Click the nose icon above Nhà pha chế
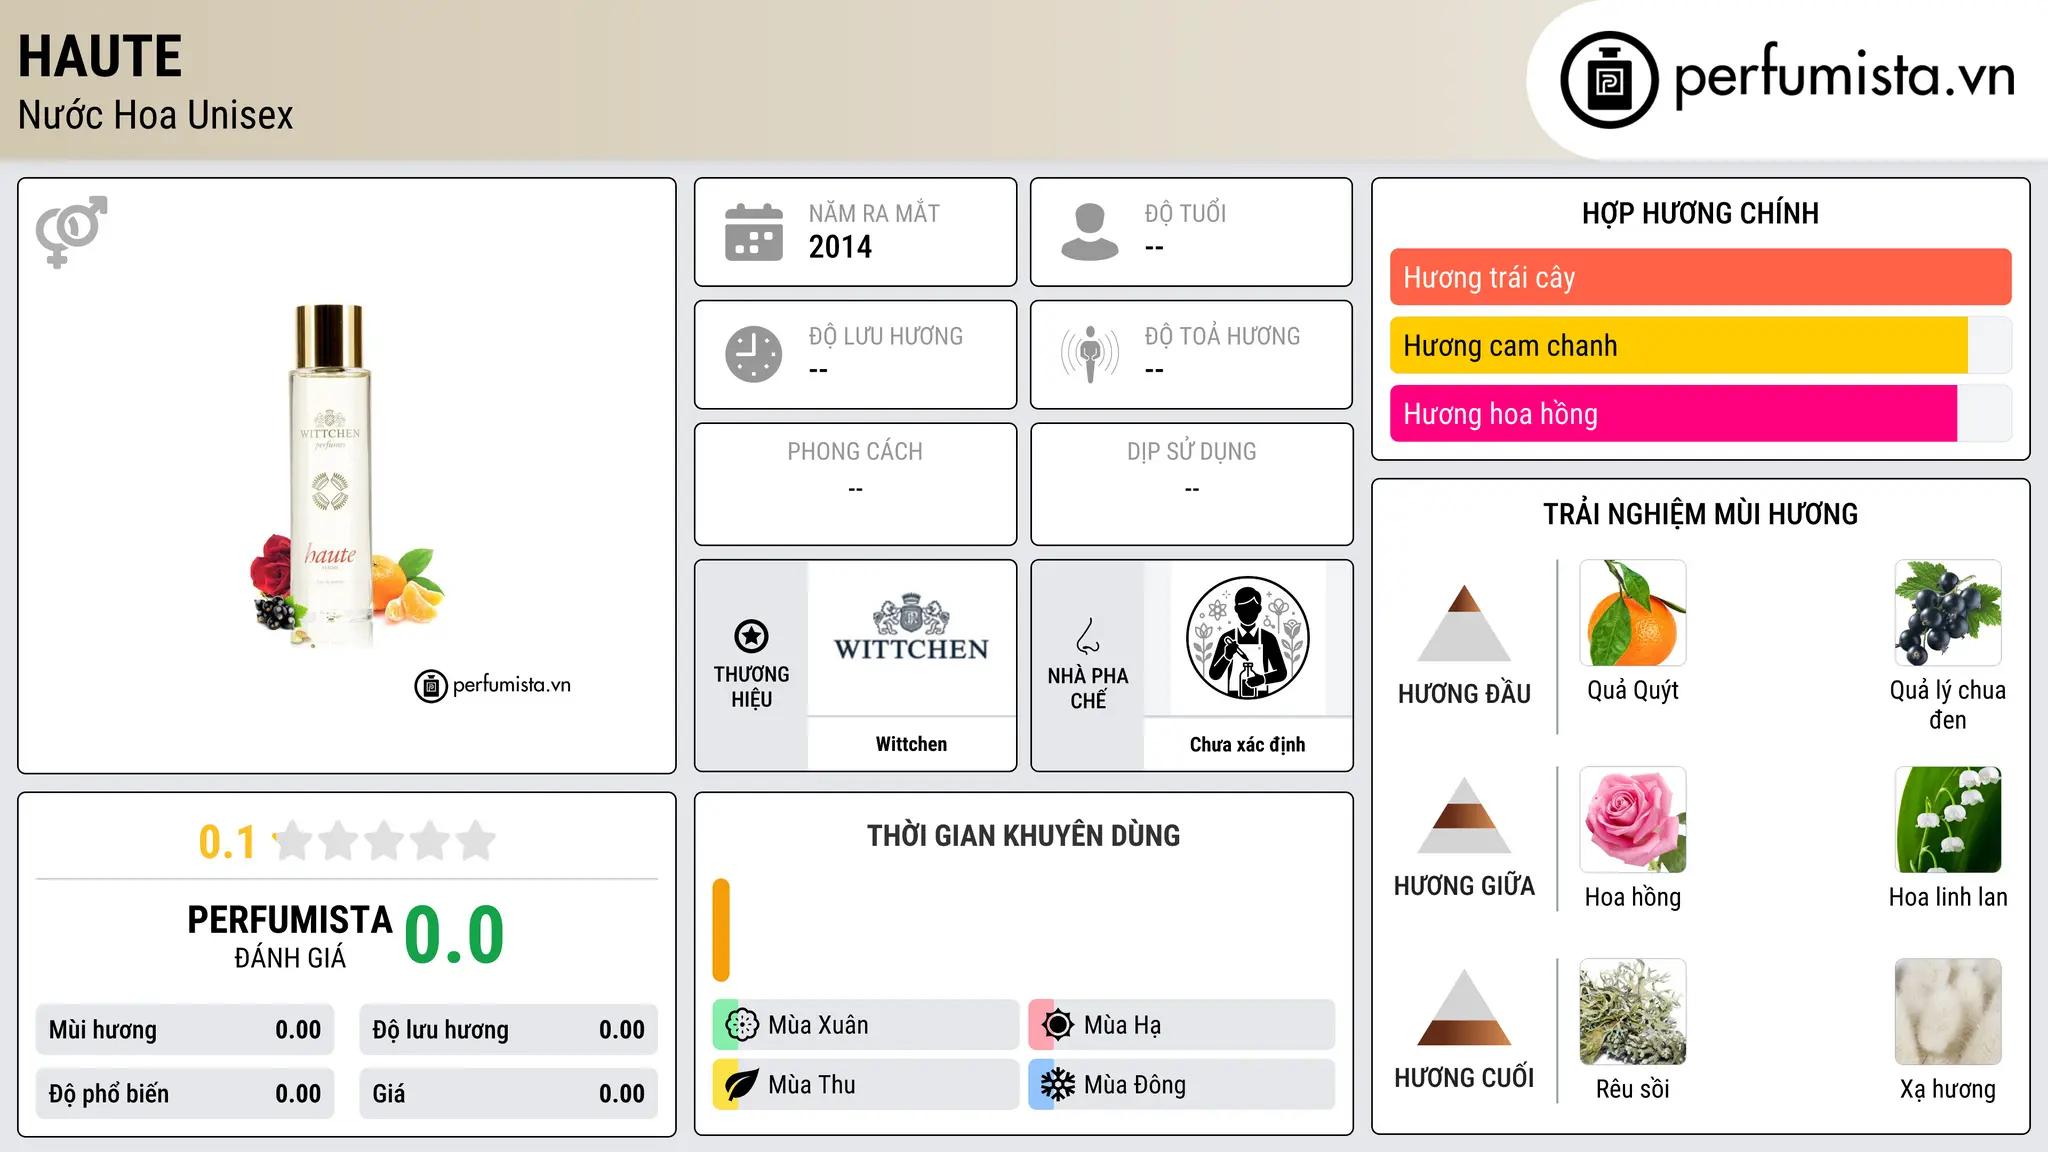The width and height of the screenshot is (2048, 1152). pos(1088,636)
